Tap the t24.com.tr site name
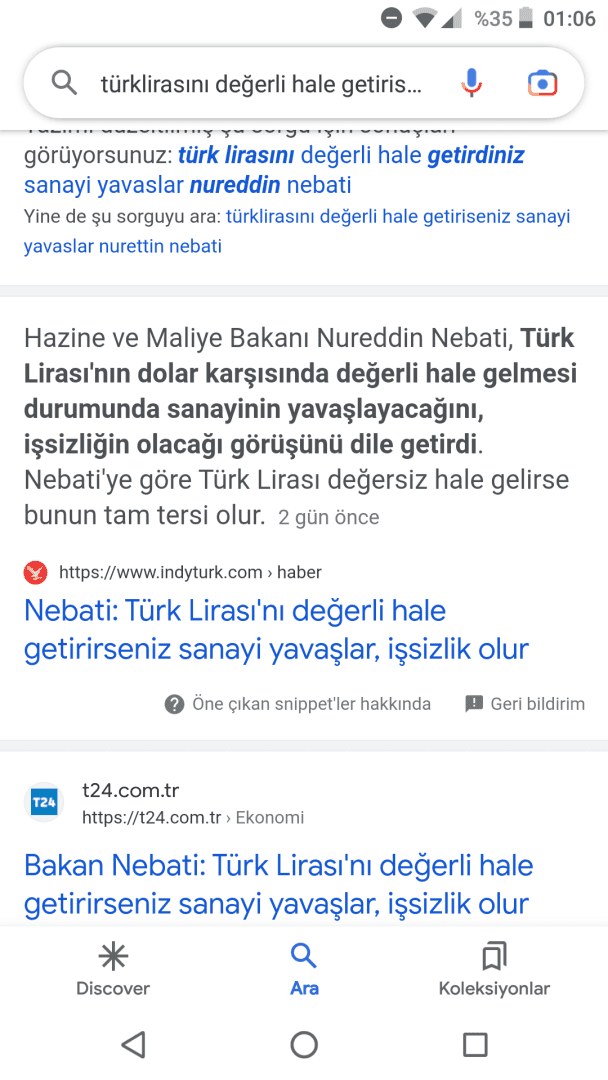608x1080 pixels. pyautogui.click(x=130, y=791)
